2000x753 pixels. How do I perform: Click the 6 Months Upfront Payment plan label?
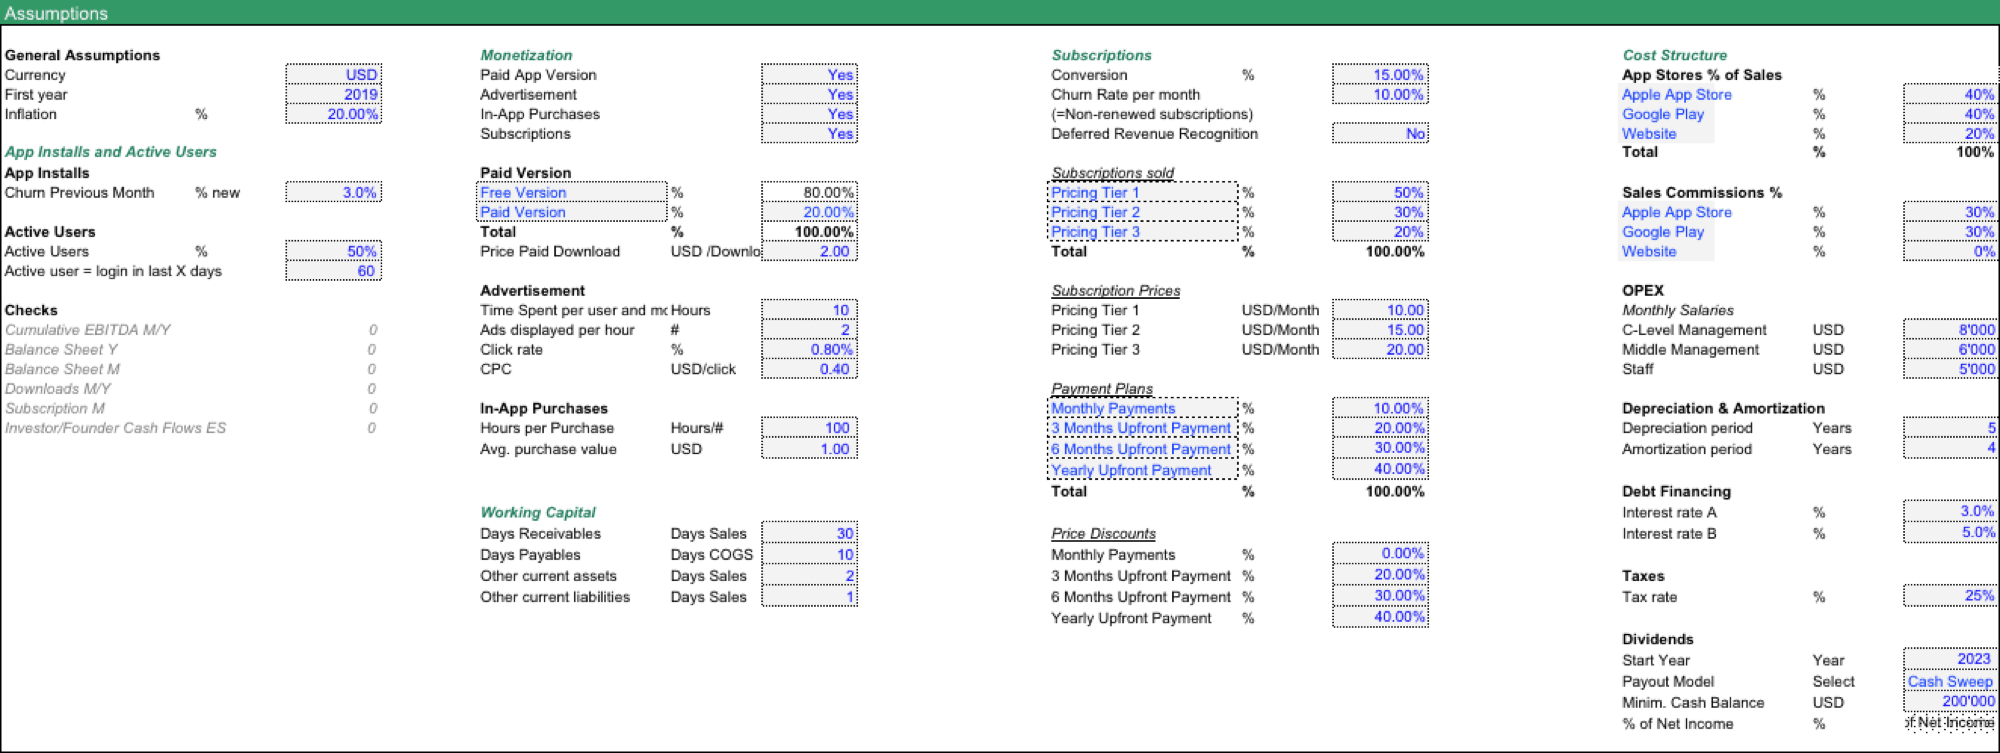pyautogui.click(x=1143, y=449)
